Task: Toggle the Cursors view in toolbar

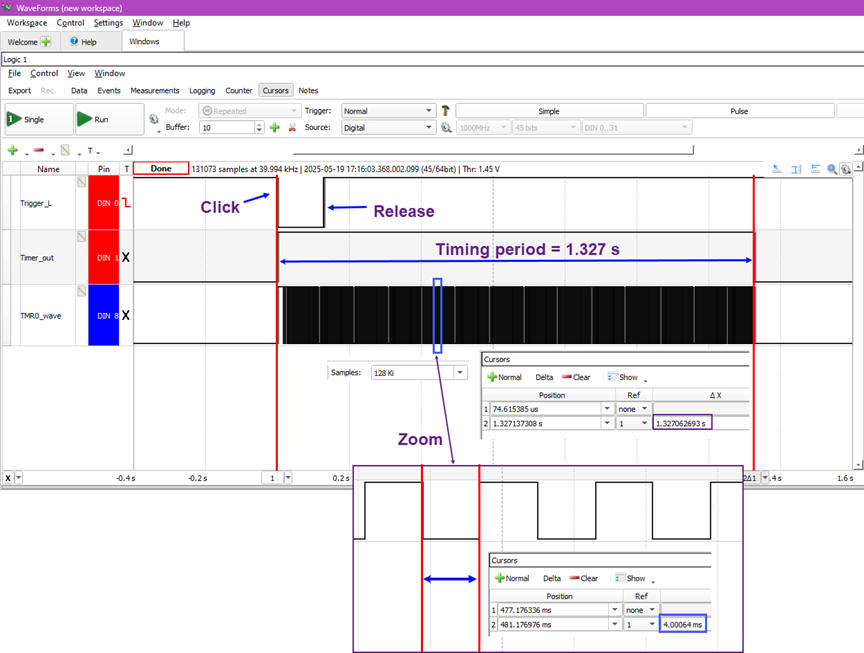Action: click(275, 91)
